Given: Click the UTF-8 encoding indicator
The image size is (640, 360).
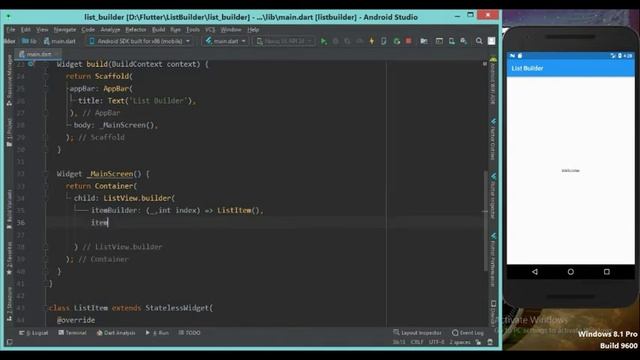Looking at the screenshot, I should 436,342.
